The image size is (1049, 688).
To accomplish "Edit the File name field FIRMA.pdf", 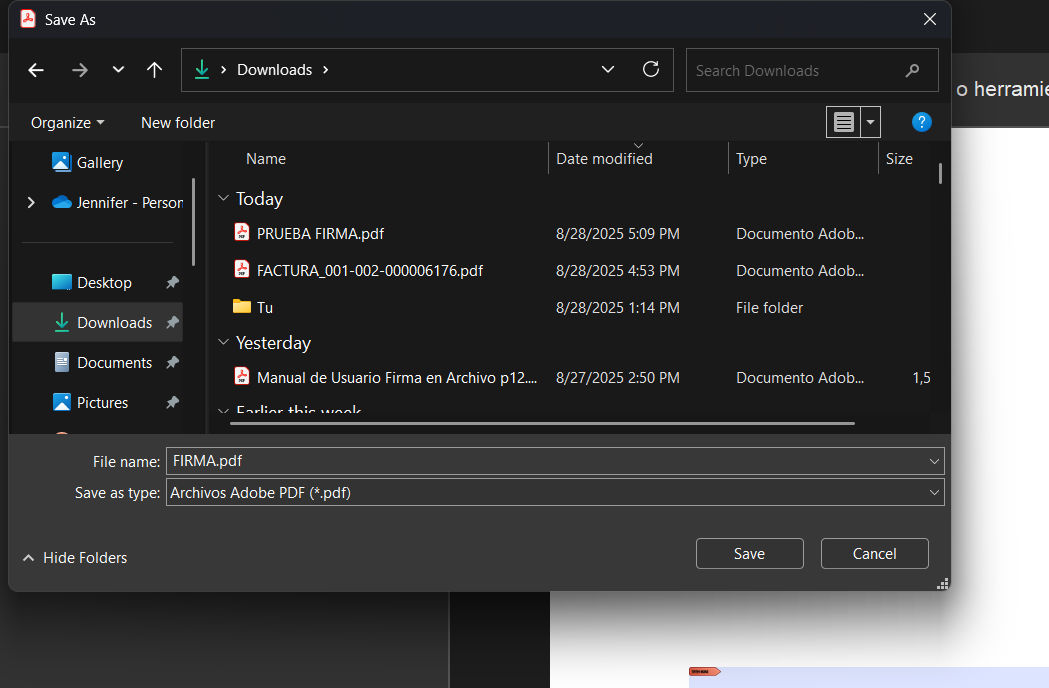I will tap(547, 461).
